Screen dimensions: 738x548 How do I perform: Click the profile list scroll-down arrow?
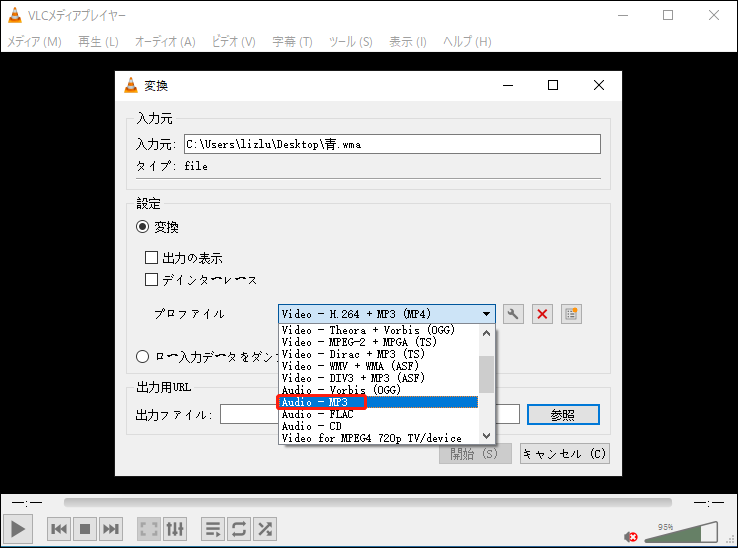pos(486,435)
